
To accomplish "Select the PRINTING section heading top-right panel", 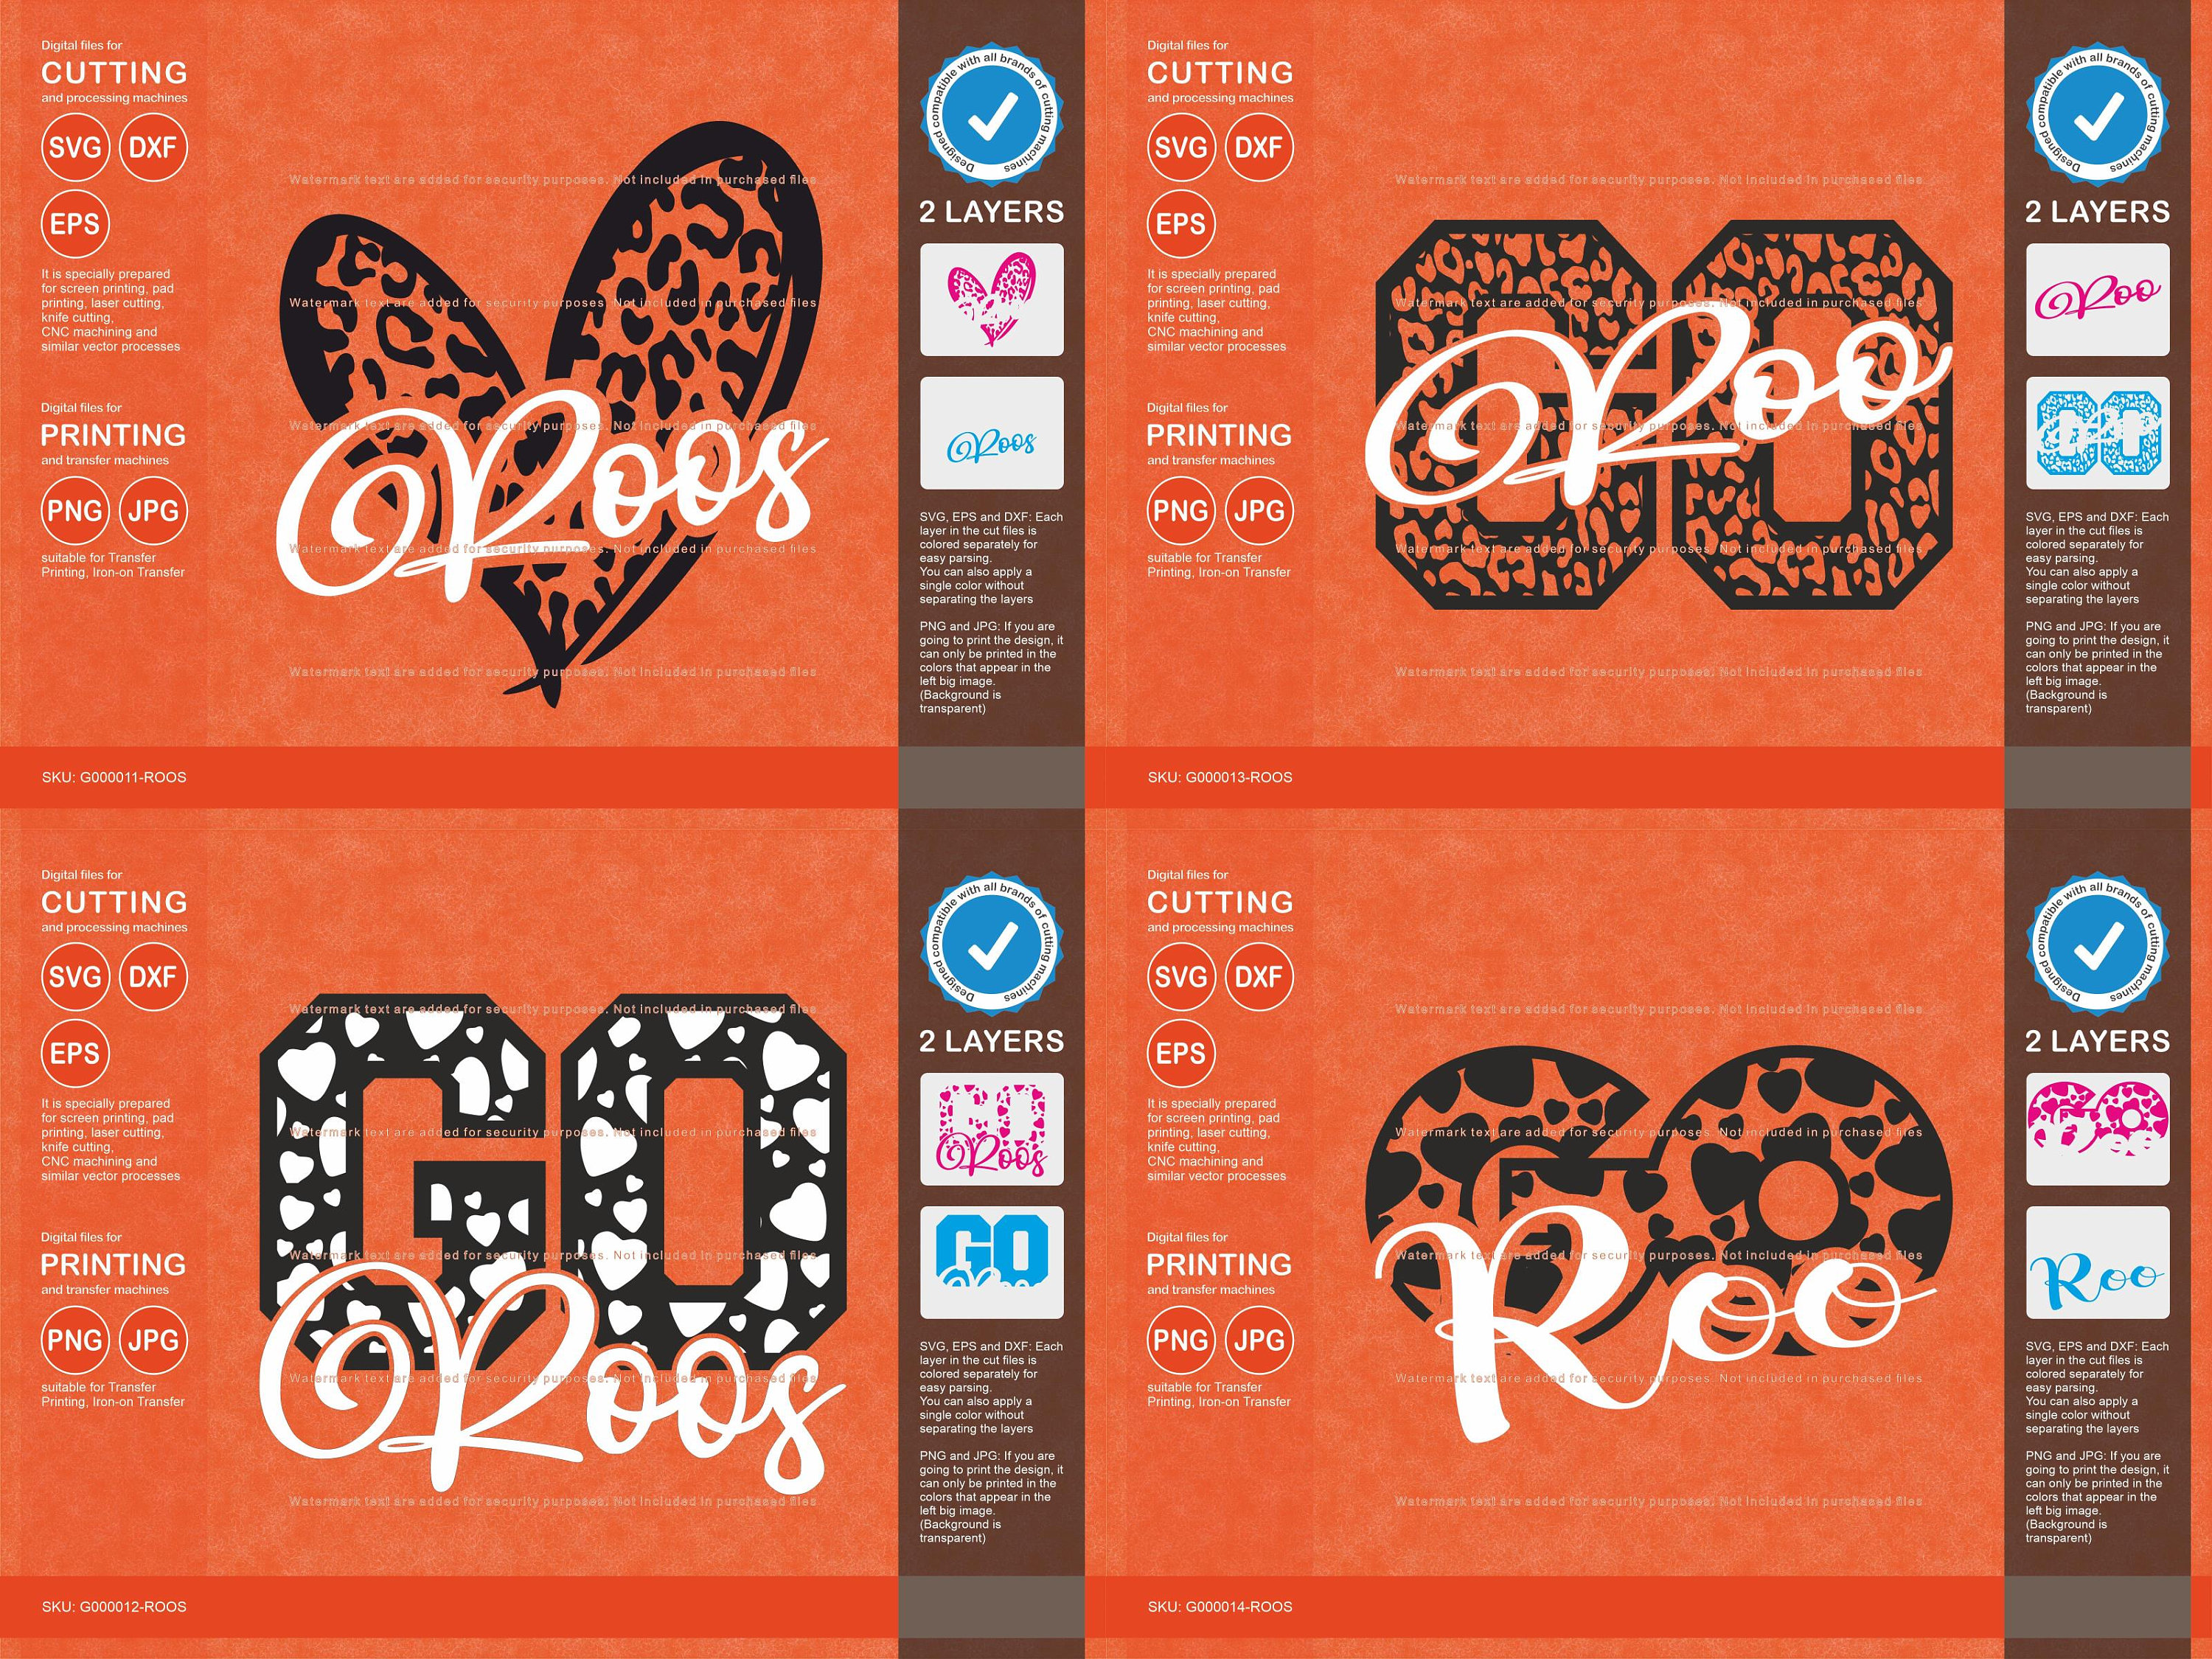I will [x=1219, y=435].
